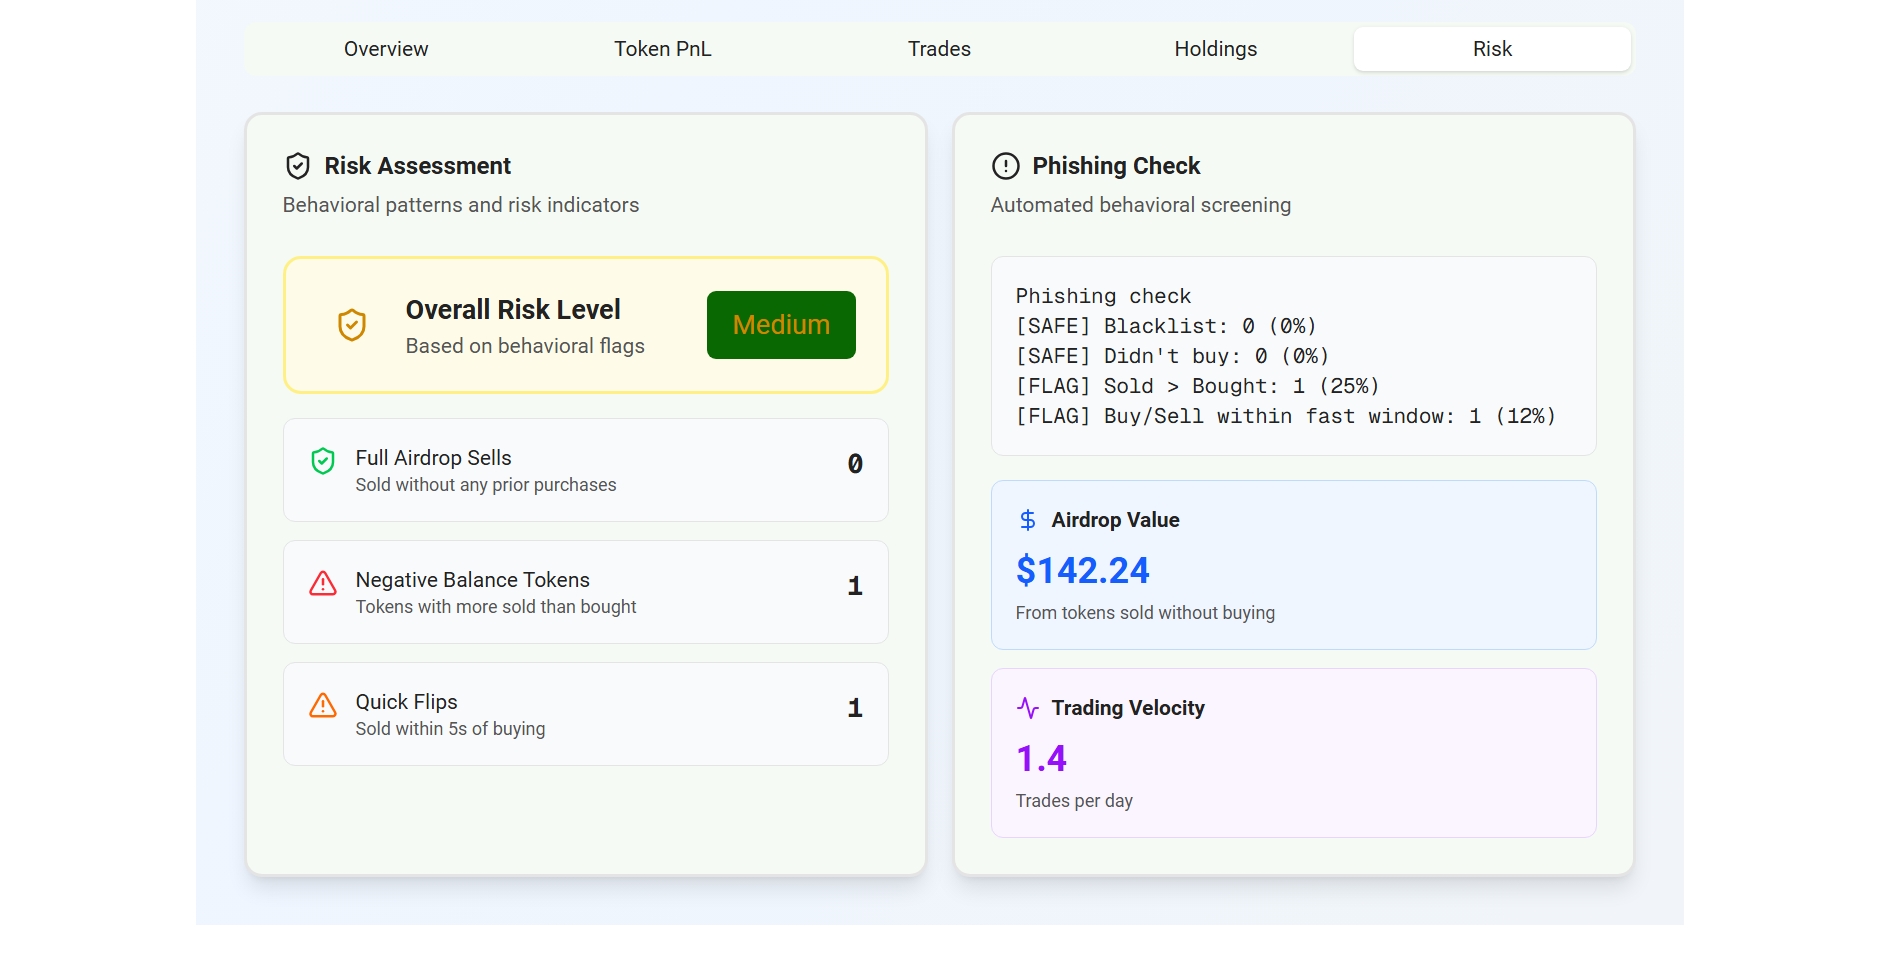The width and height of the screenshot is (1882, 961).
Task: Click the Risk Assessment shield icon
Action: tap(297, 166)
